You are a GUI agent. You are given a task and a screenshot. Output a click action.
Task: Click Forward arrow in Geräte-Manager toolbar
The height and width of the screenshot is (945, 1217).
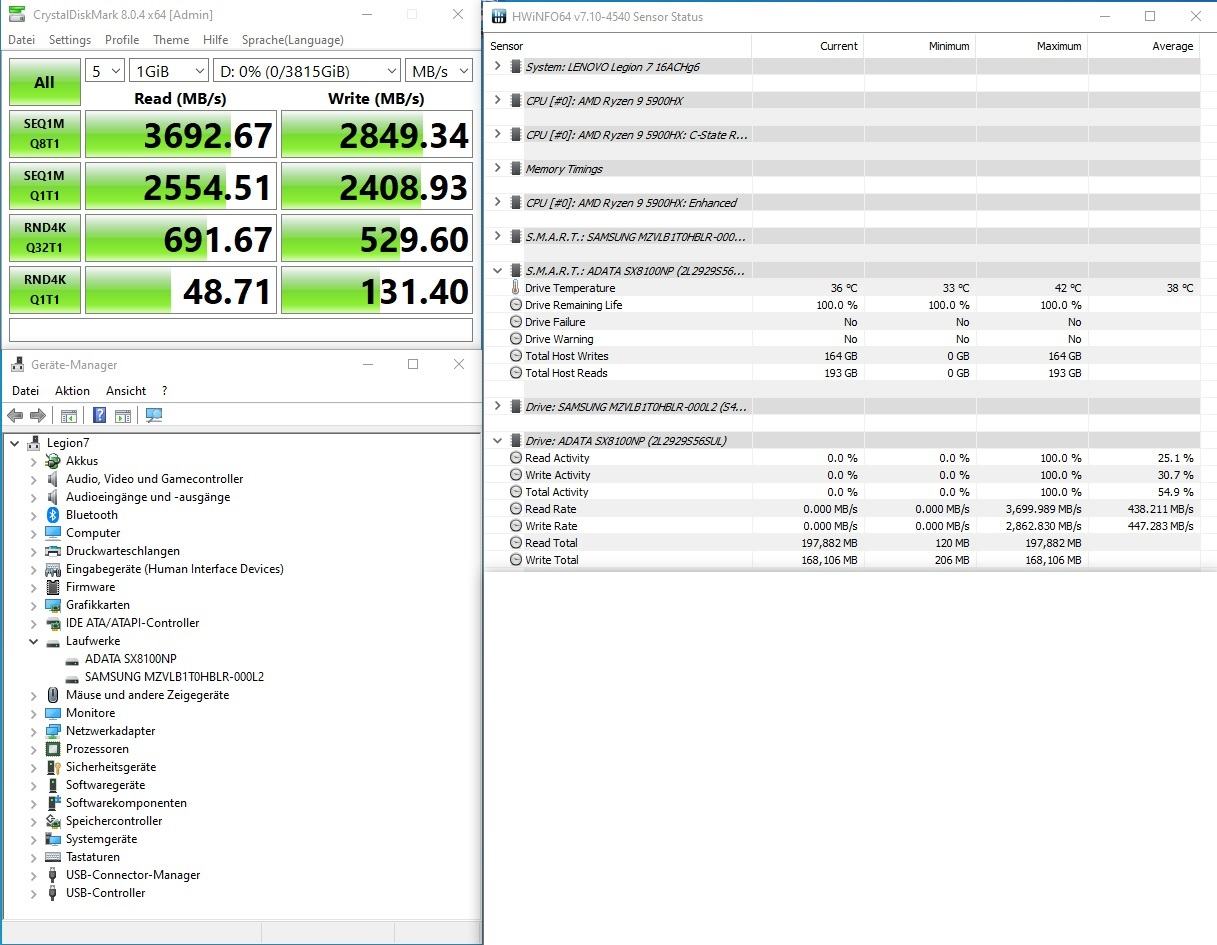pyautogui.click(x=38, y=416)
